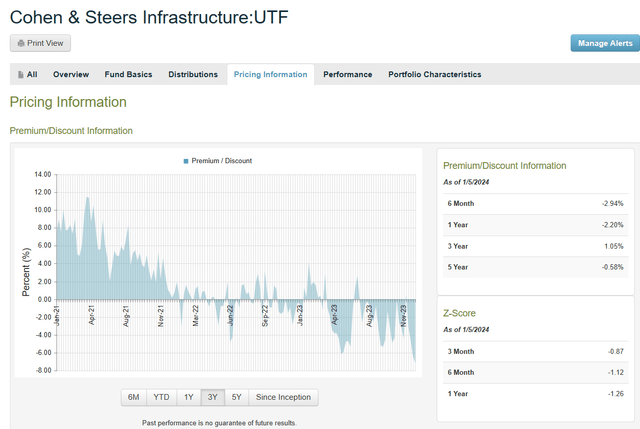The image size is (640, 429).
Task: Select the Pricing Information tab
Action: pos(271,74)
